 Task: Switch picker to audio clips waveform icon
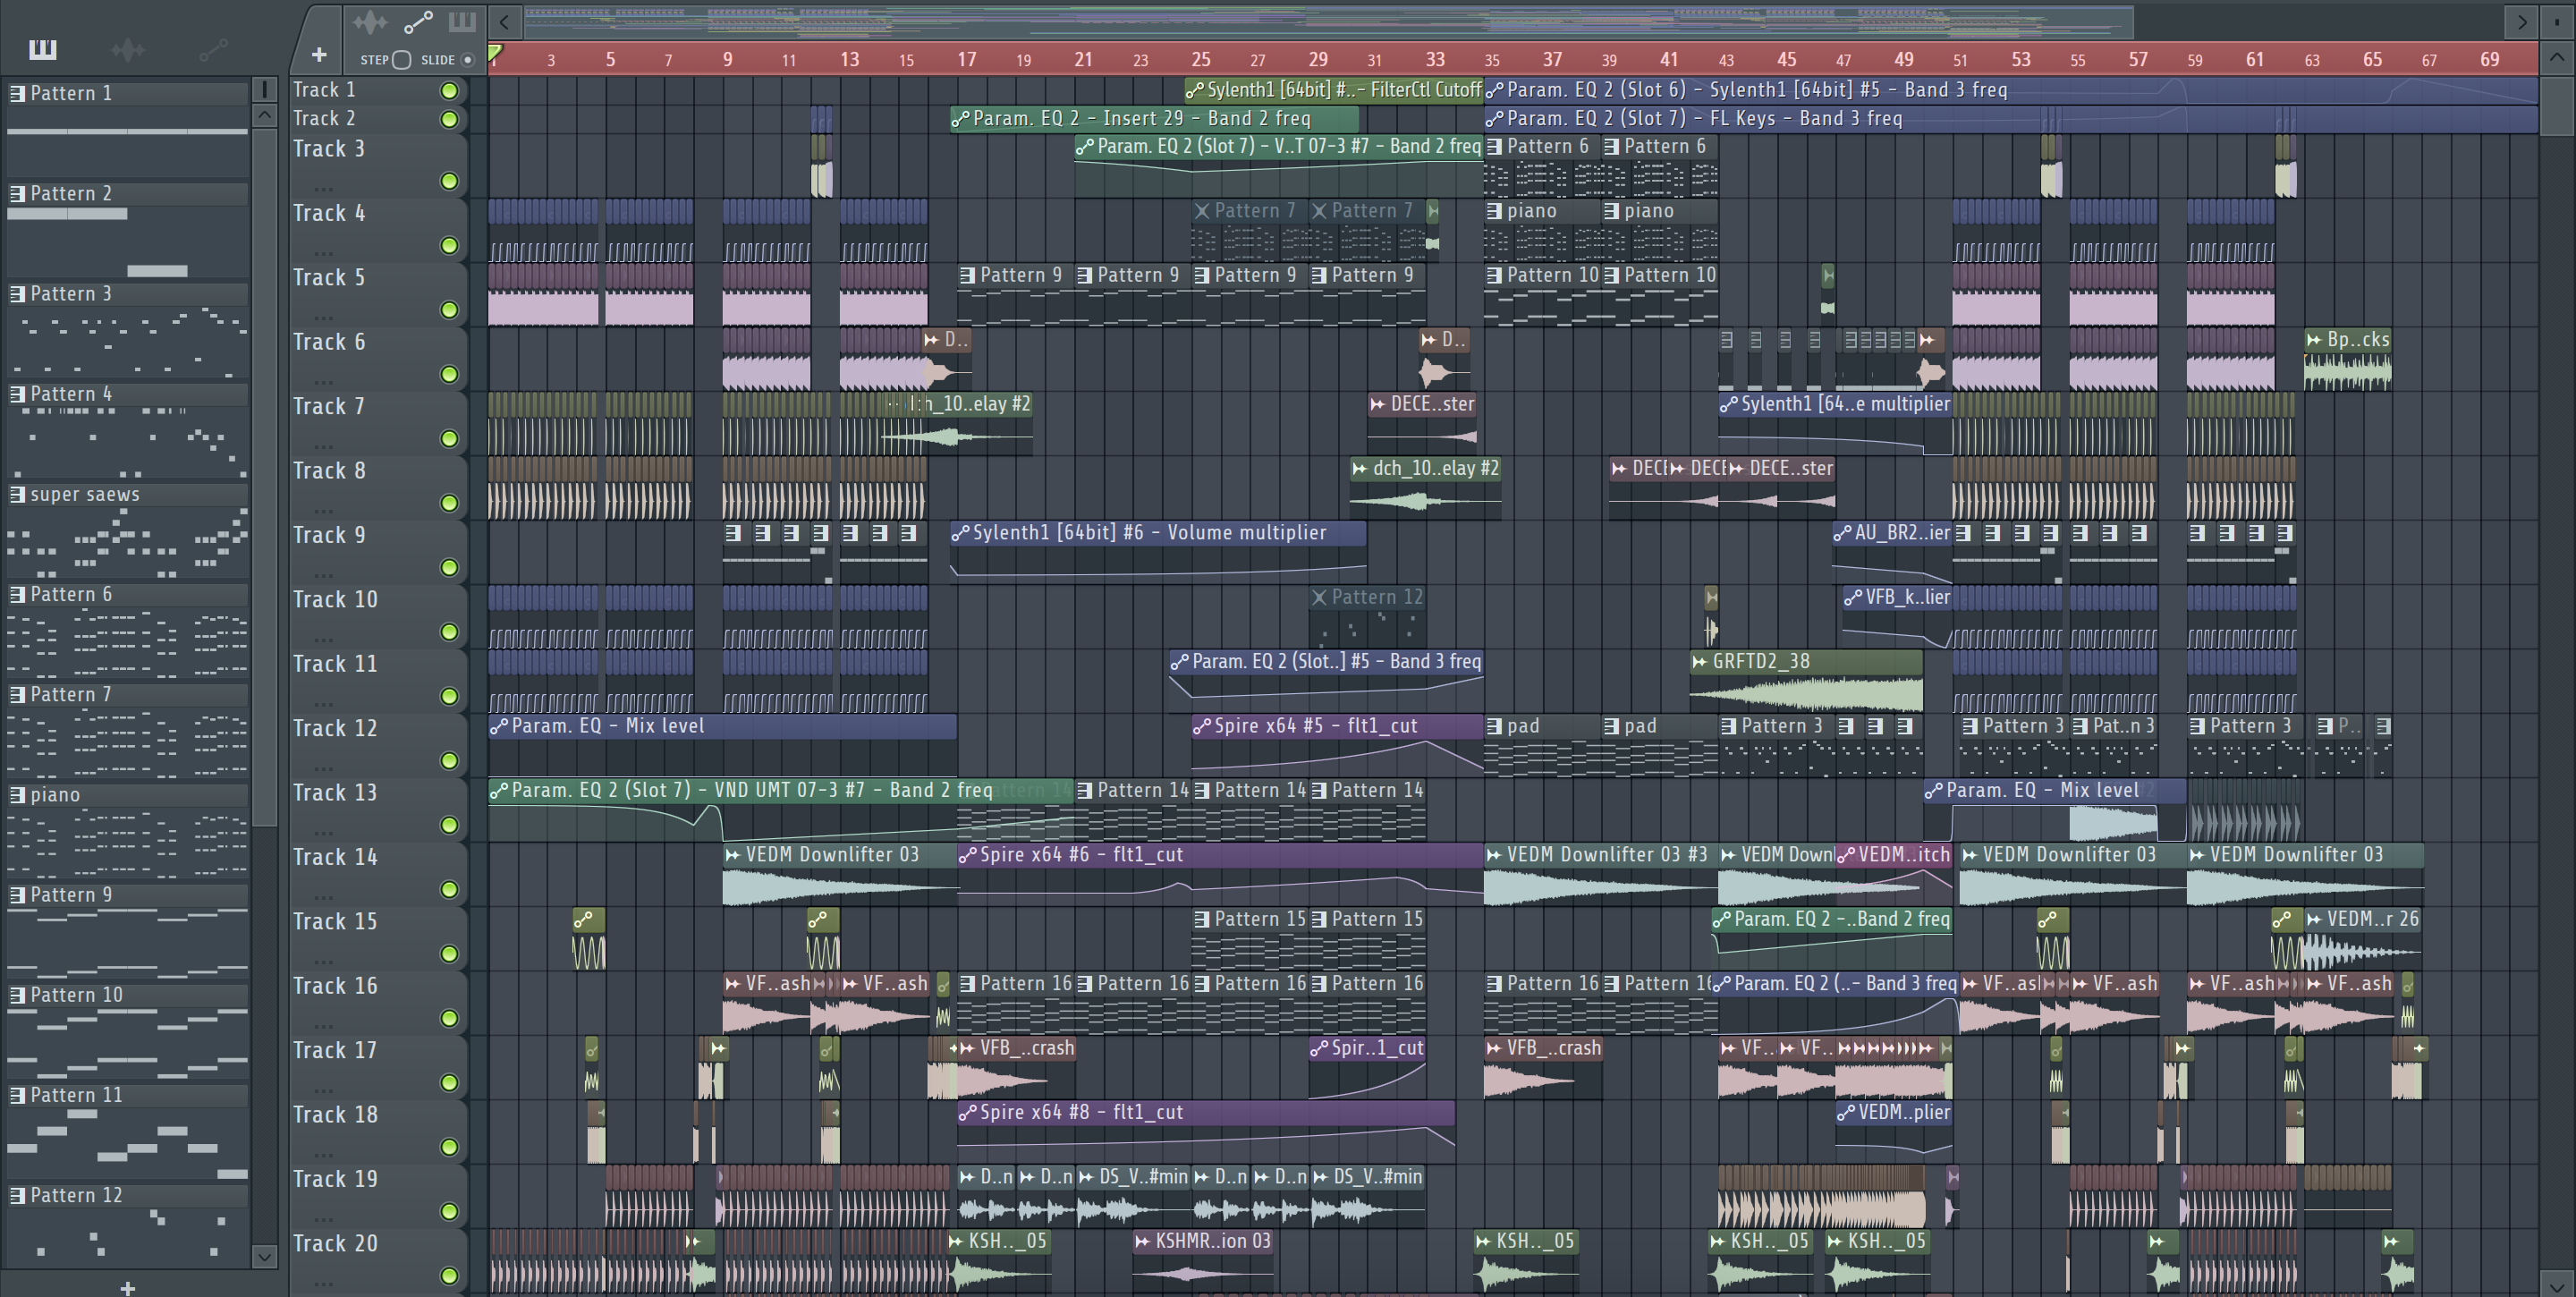[x=128, y=49]
